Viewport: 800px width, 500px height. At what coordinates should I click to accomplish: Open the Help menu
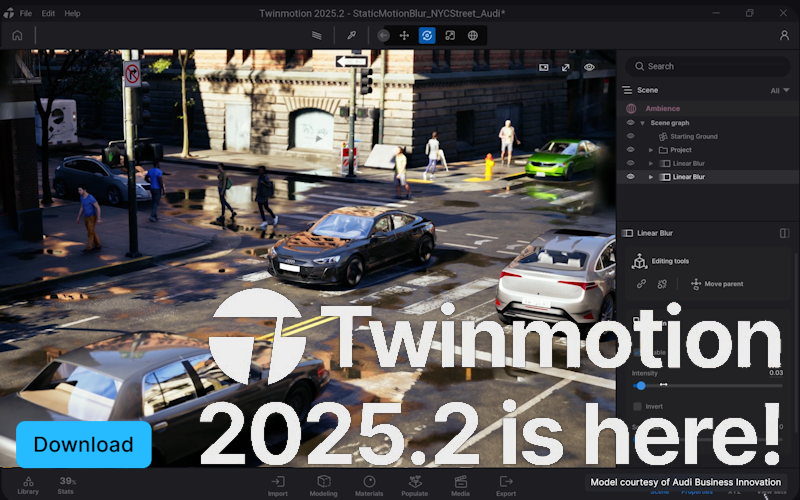coord(72,13)
